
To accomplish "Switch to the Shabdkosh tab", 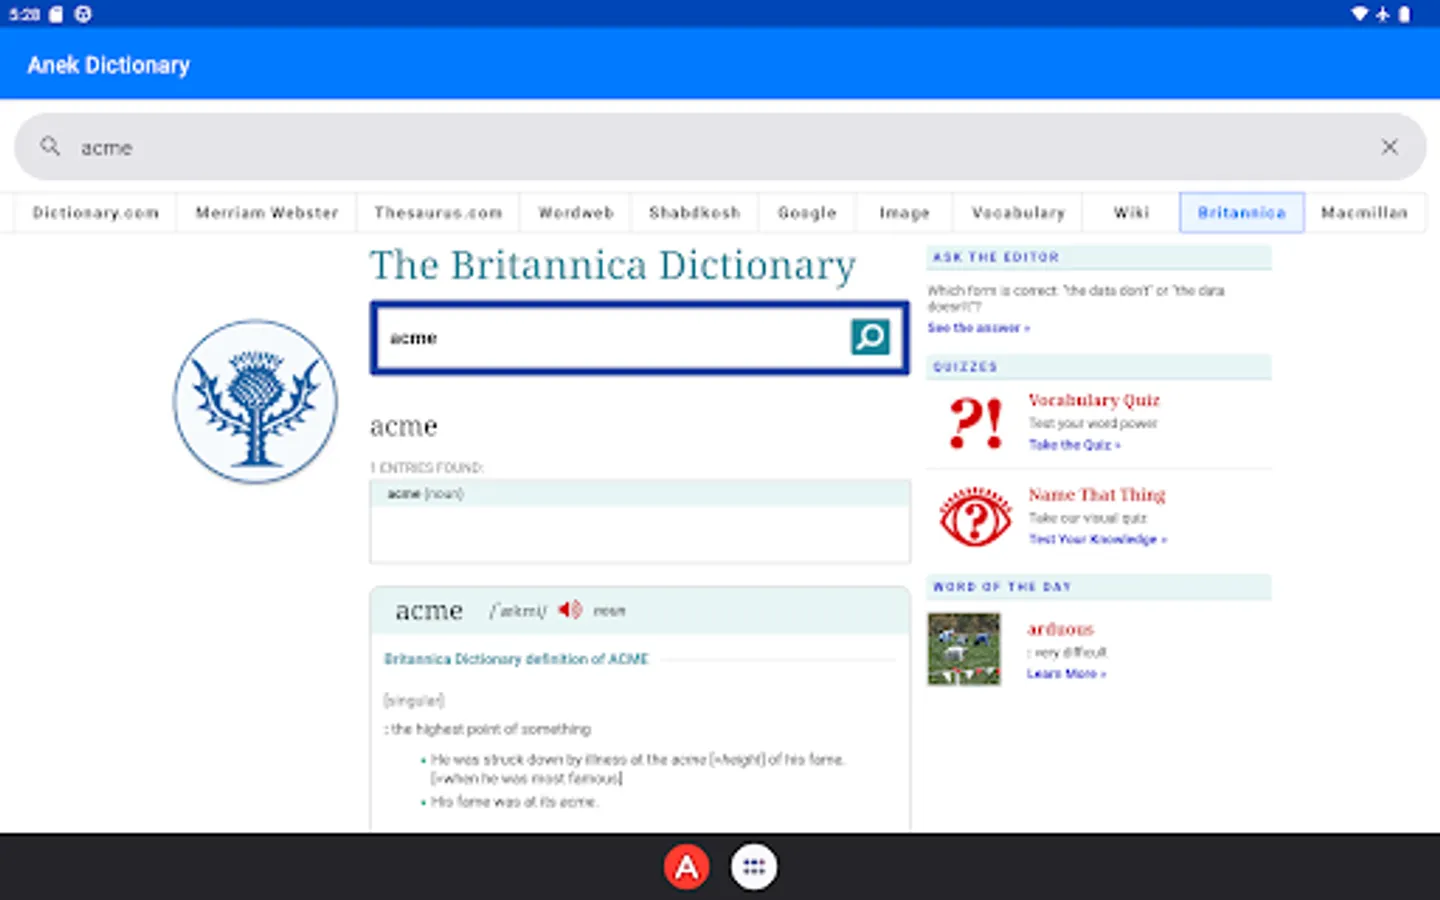I will [695, 213].
